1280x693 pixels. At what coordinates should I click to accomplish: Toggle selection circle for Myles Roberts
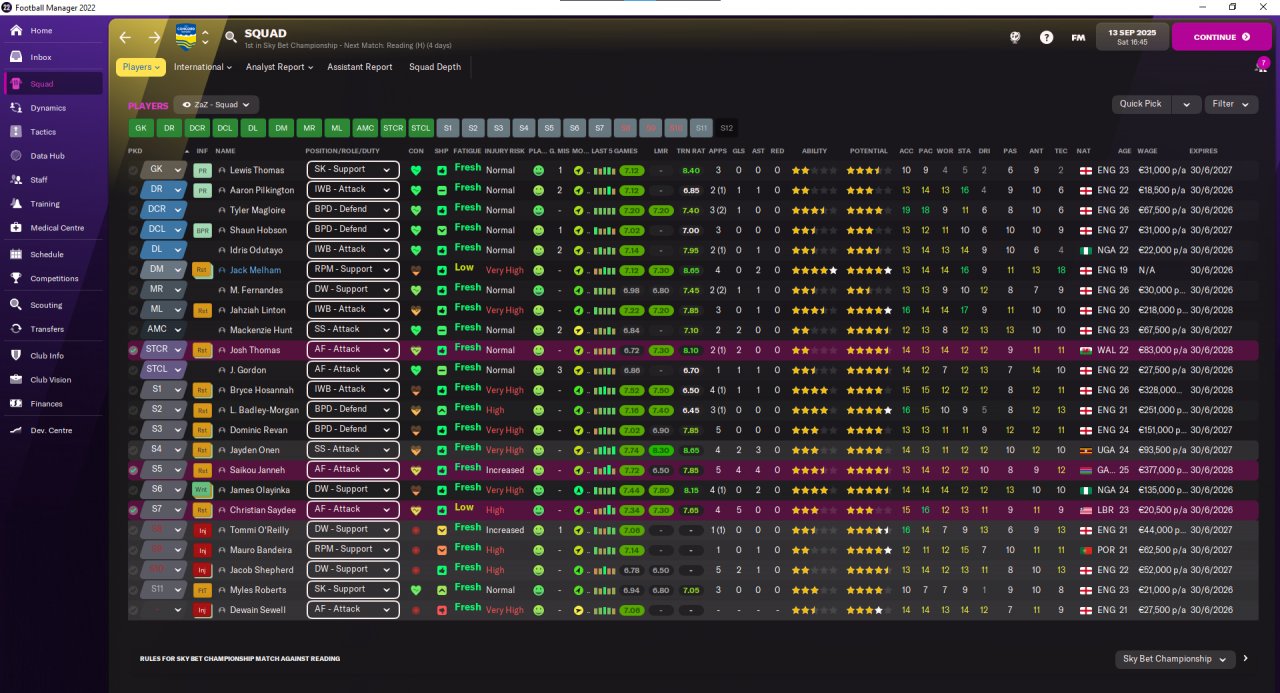tap(134, 590)
